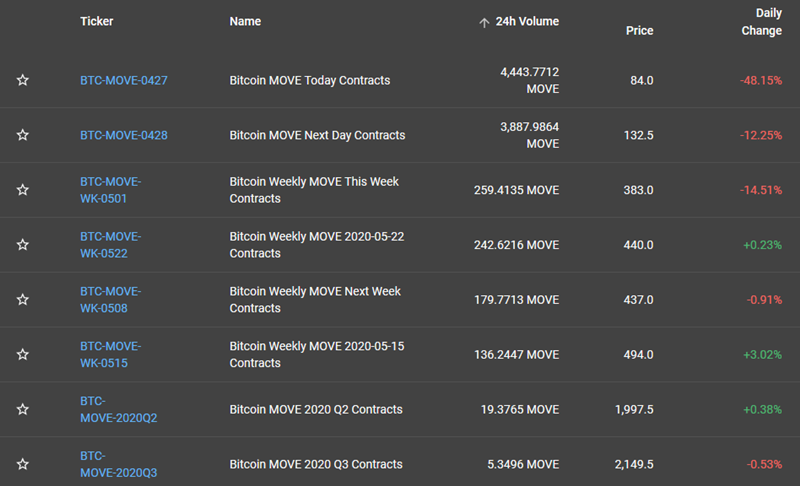Click Bitcoin MOVE Next Day Contracts name
Image resolution: width=800 pixels, height=486 pixels.
[x=317, y=135]
